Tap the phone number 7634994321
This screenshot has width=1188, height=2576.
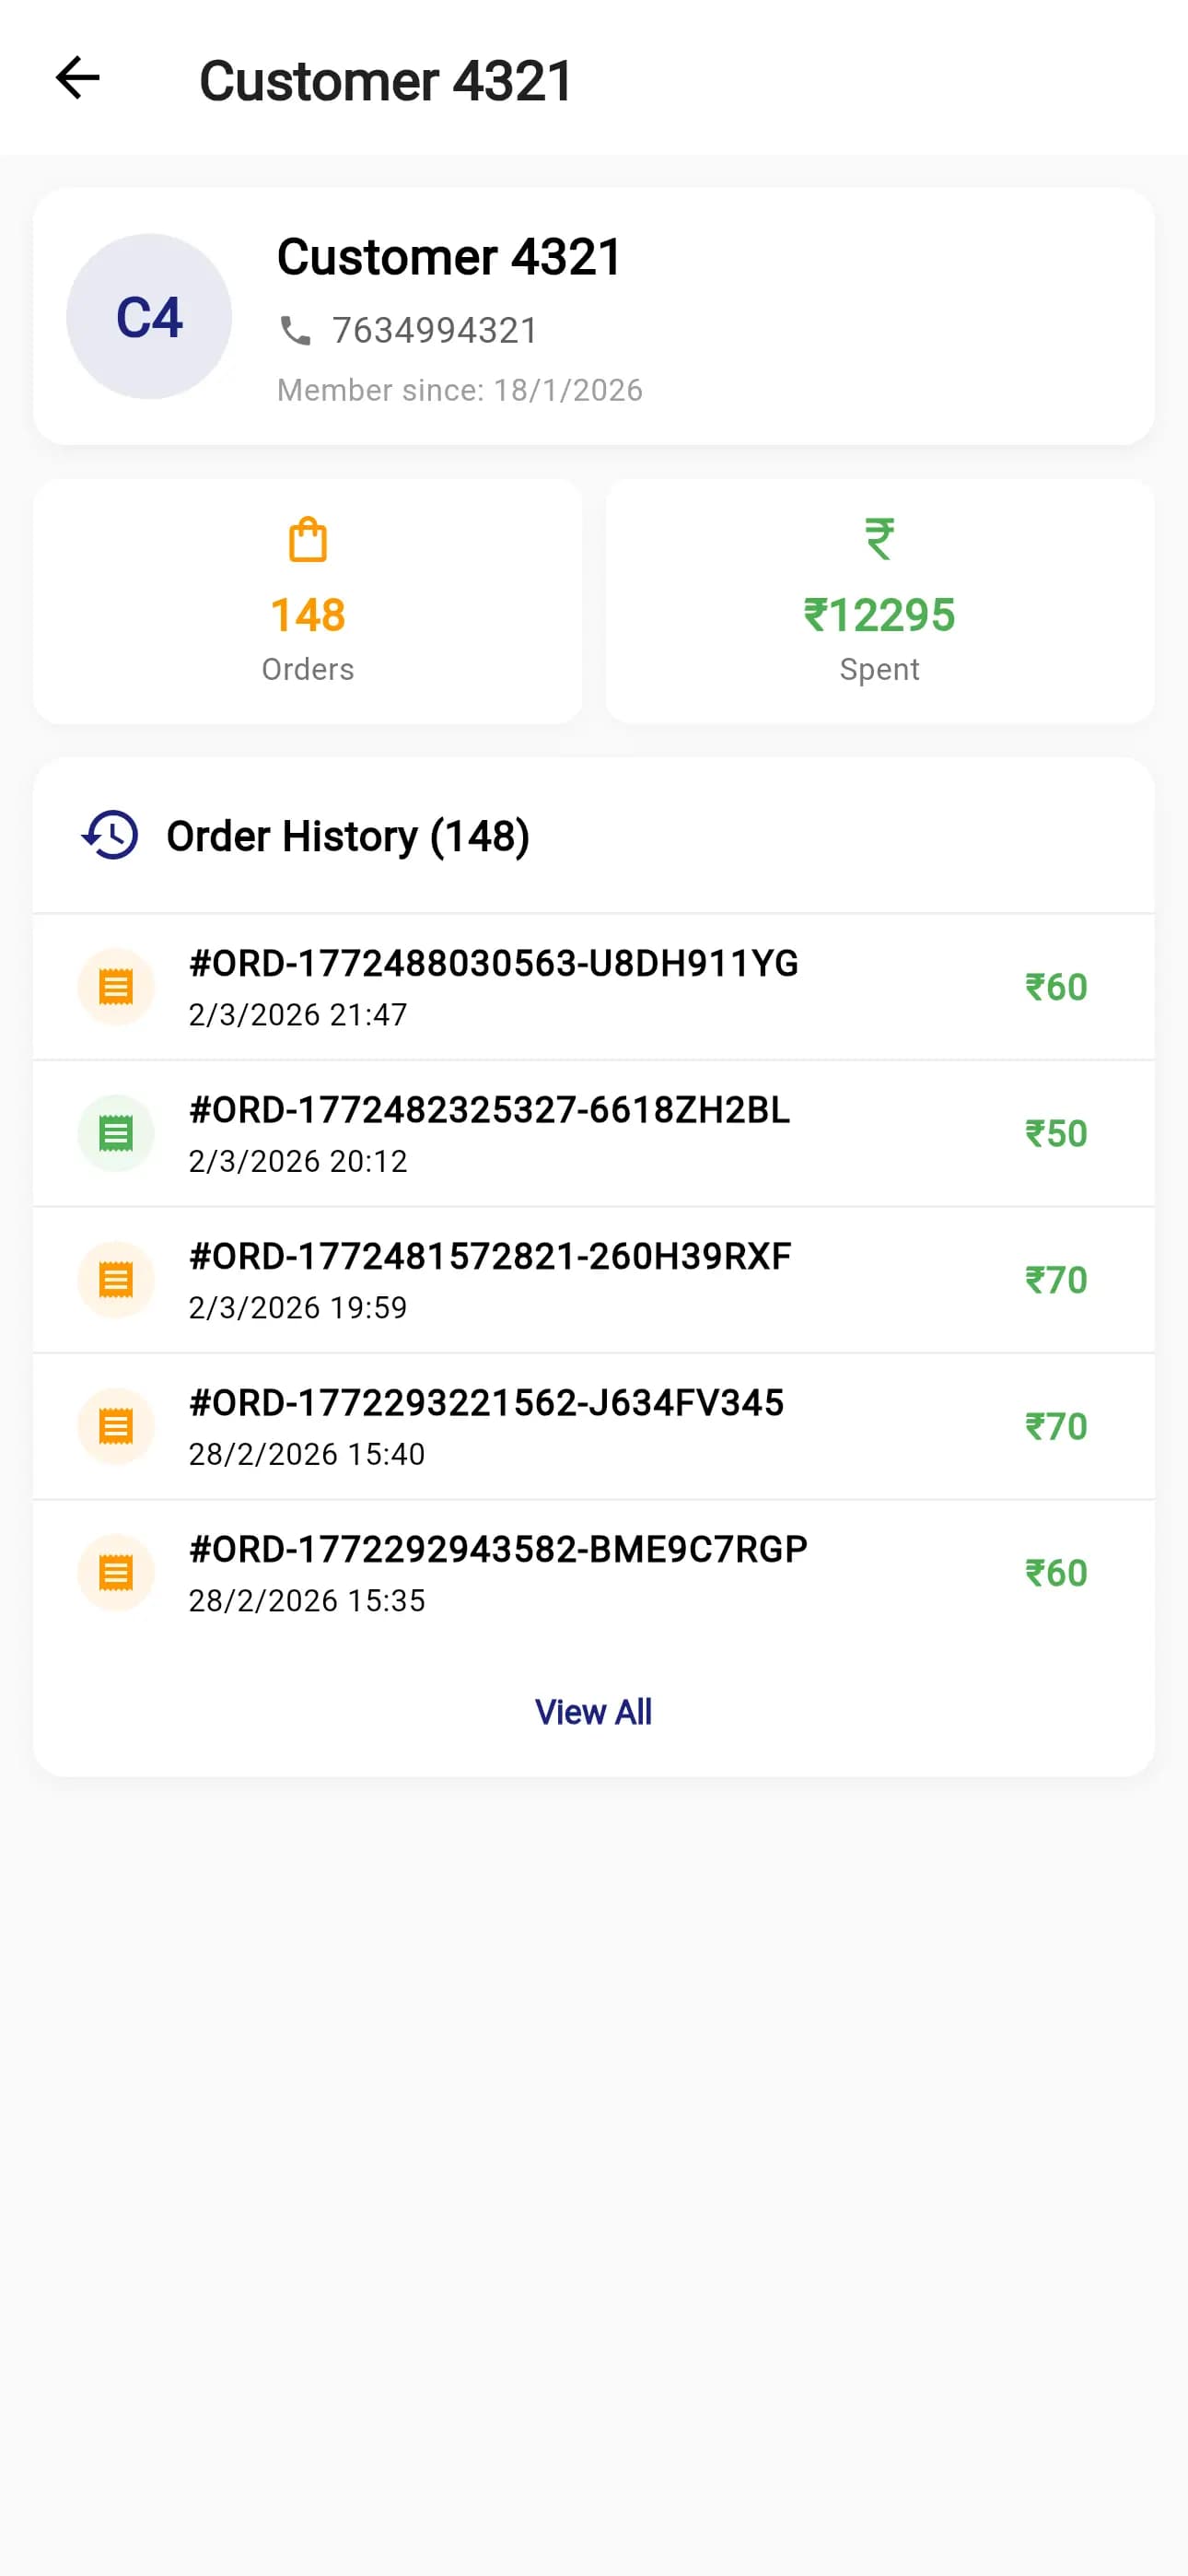(435, 330)
